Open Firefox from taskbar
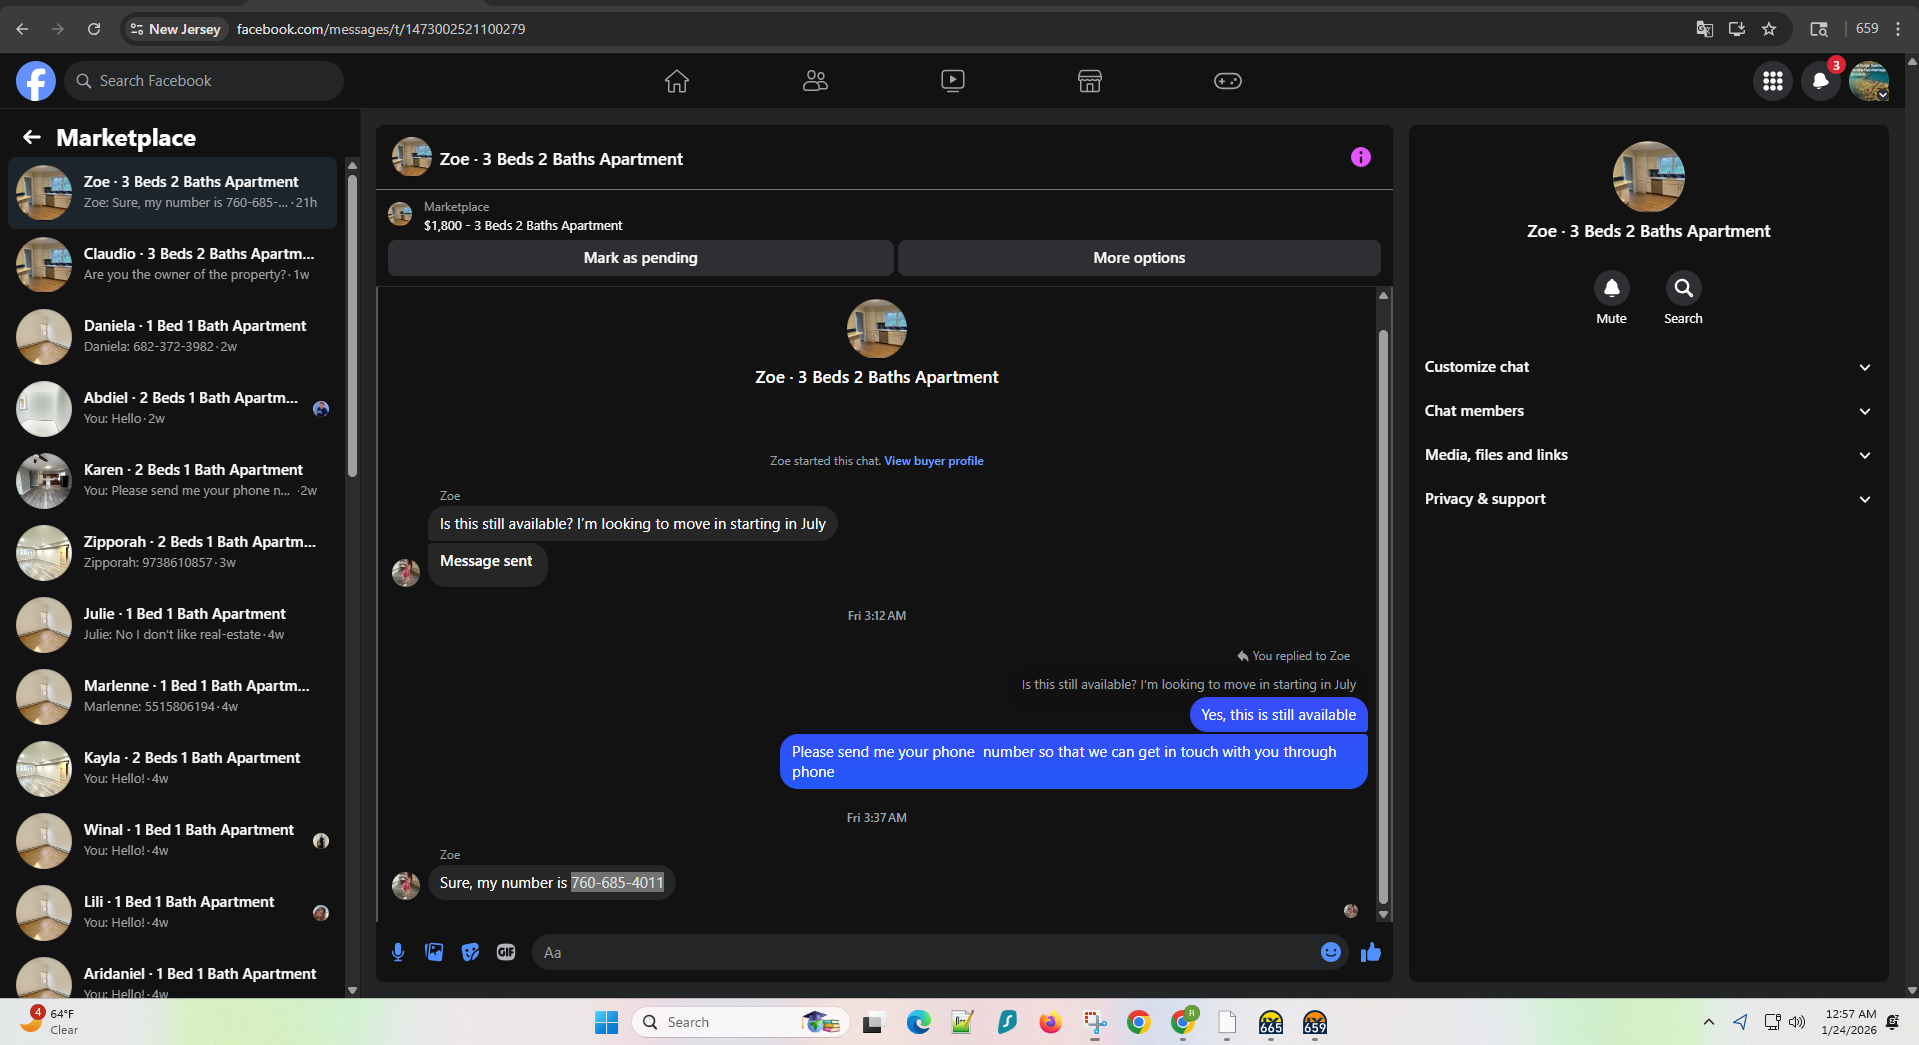The image size is (1919, 1045). [x=1050, y=1022]
